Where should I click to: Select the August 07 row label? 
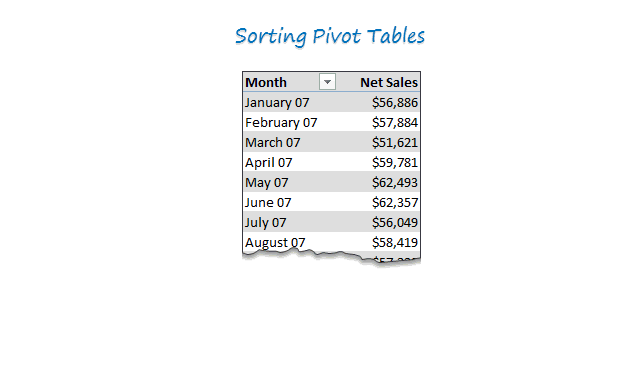coord(275,242)
